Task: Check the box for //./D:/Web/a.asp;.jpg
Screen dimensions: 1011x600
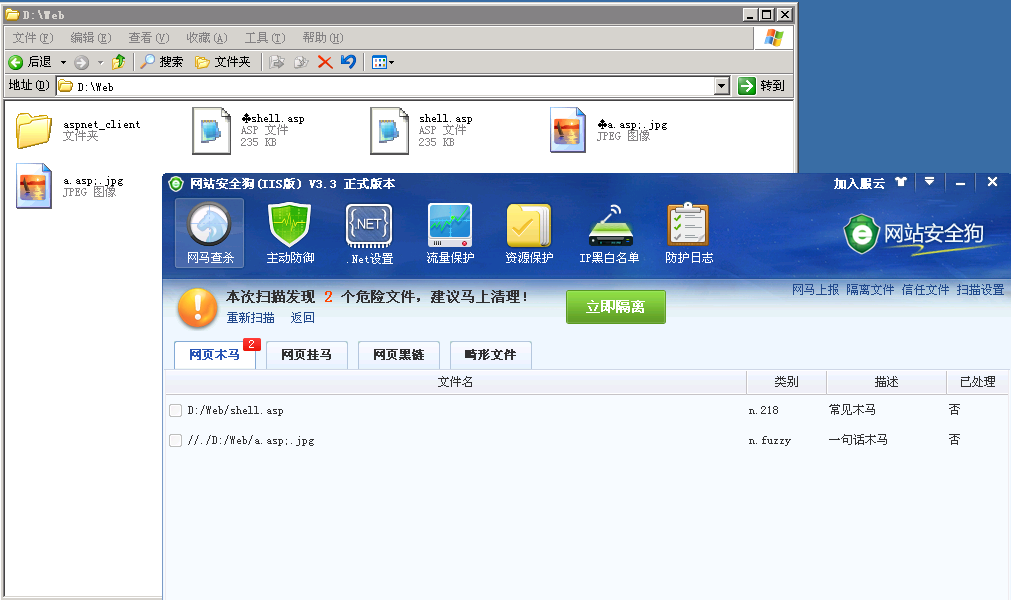Action: tap(175, 441)
